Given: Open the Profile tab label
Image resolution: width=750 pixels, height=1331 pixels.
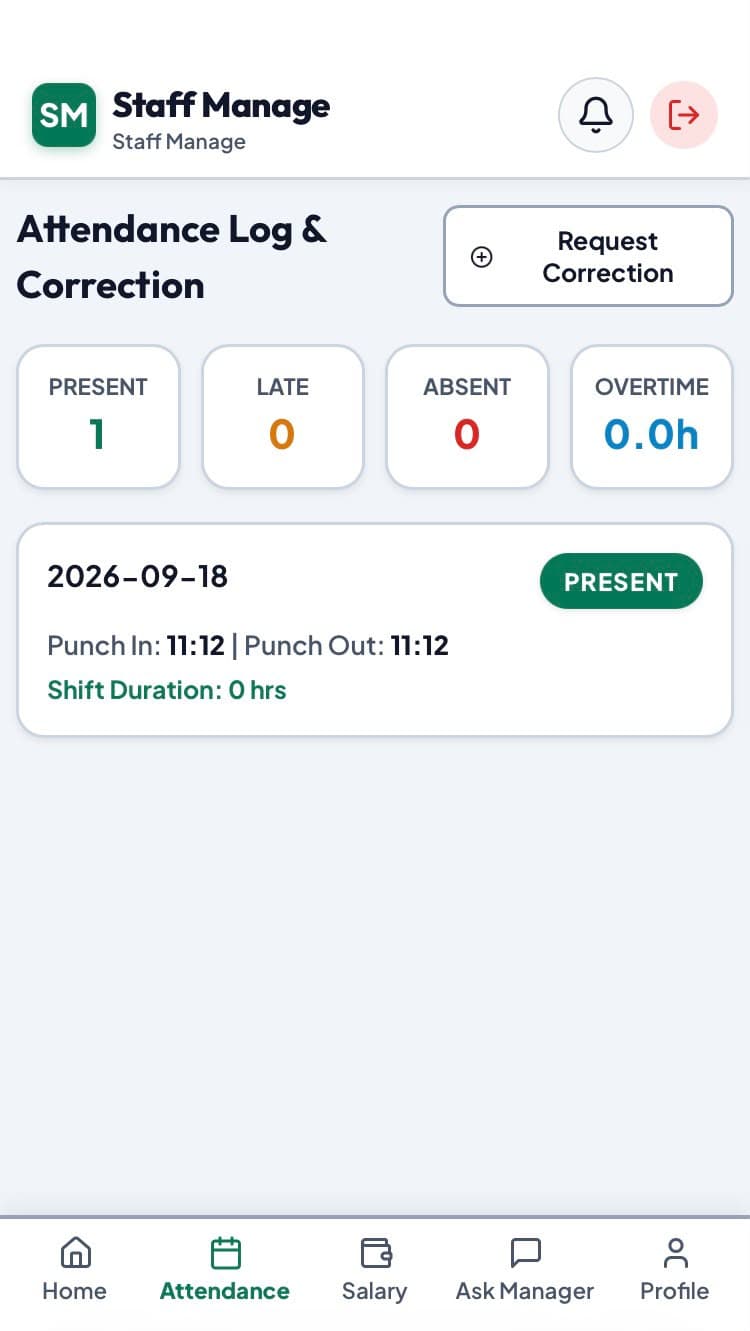Looking at the screenshot, I should pyautogui.click(x=675, y=1291).
